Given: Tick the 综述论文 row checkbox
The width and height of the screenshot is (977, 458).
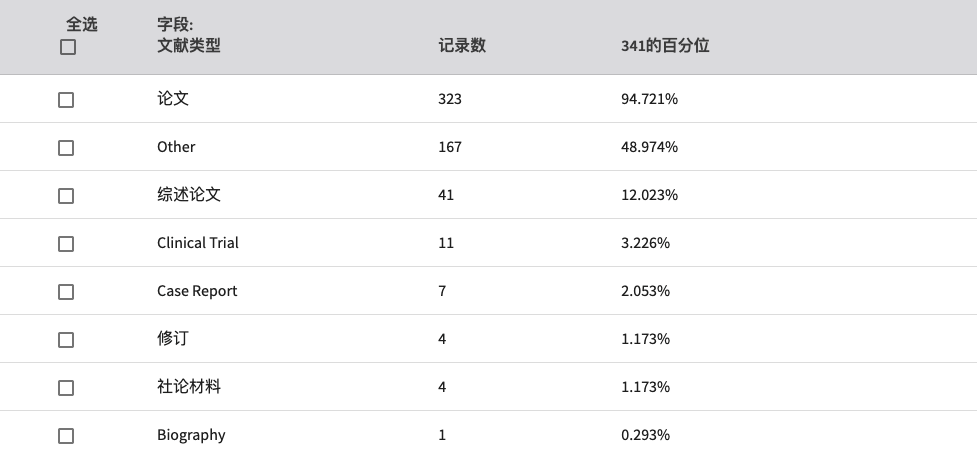Looking at the screenshot, I should (66, 196).
